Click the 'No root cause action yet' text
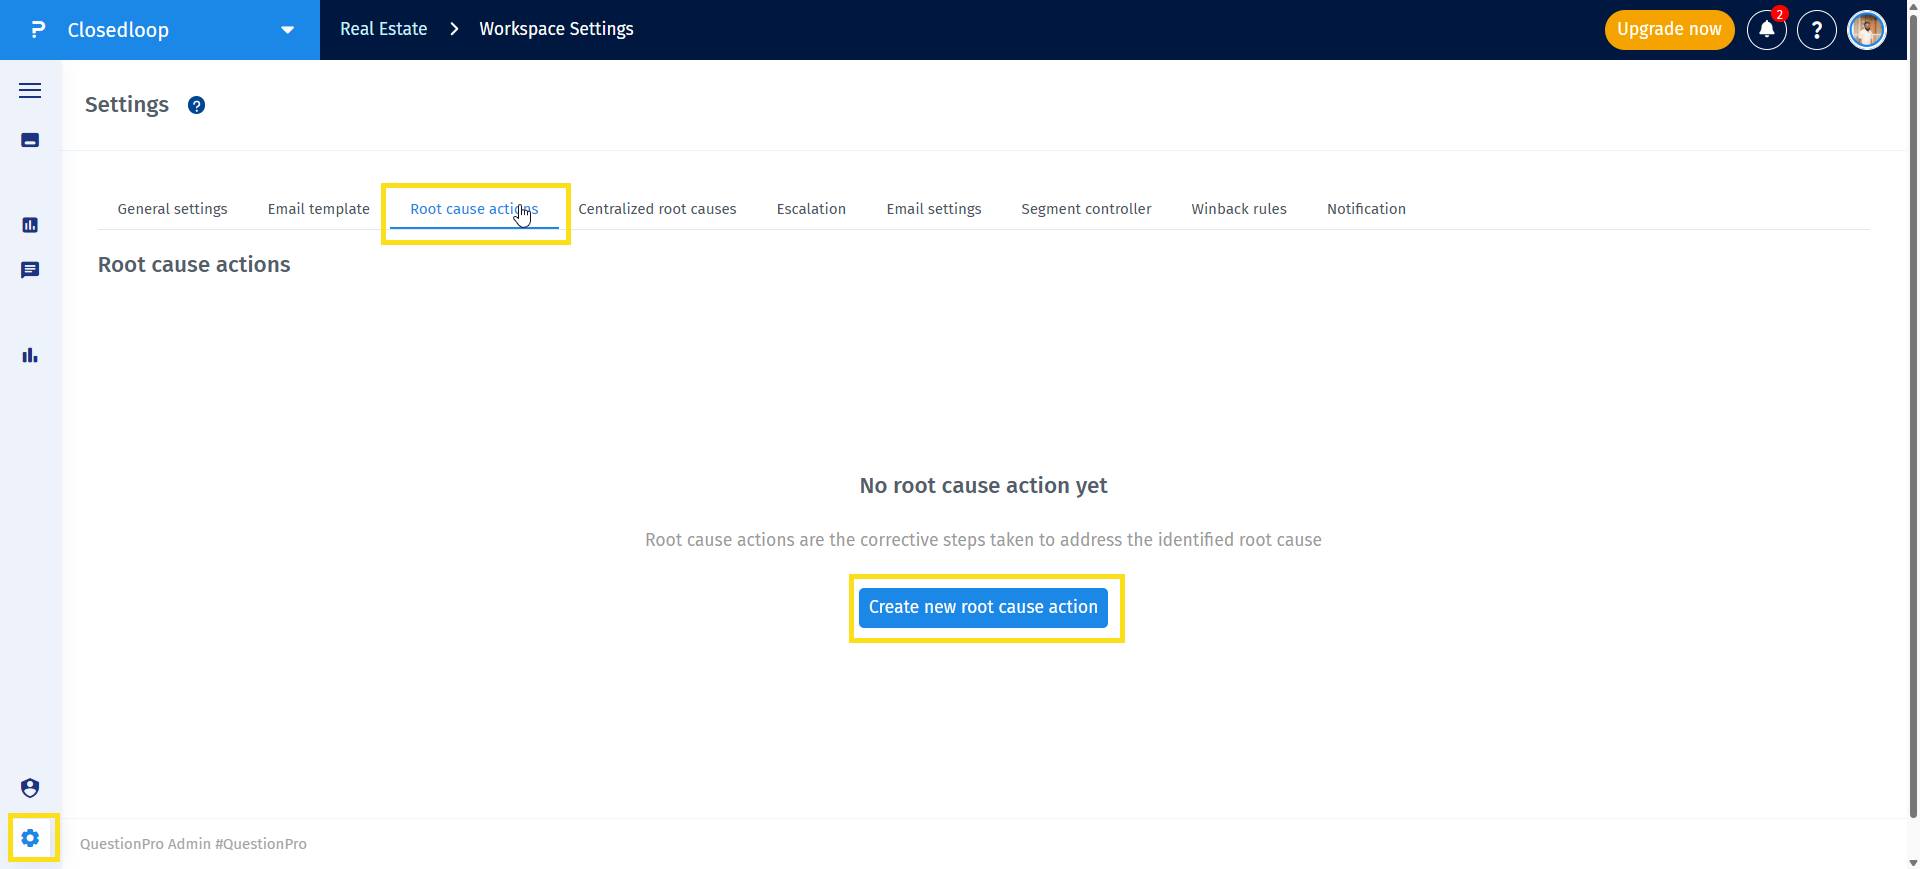The height and width of the screenshot is (869, 1920). pos(983,486)
